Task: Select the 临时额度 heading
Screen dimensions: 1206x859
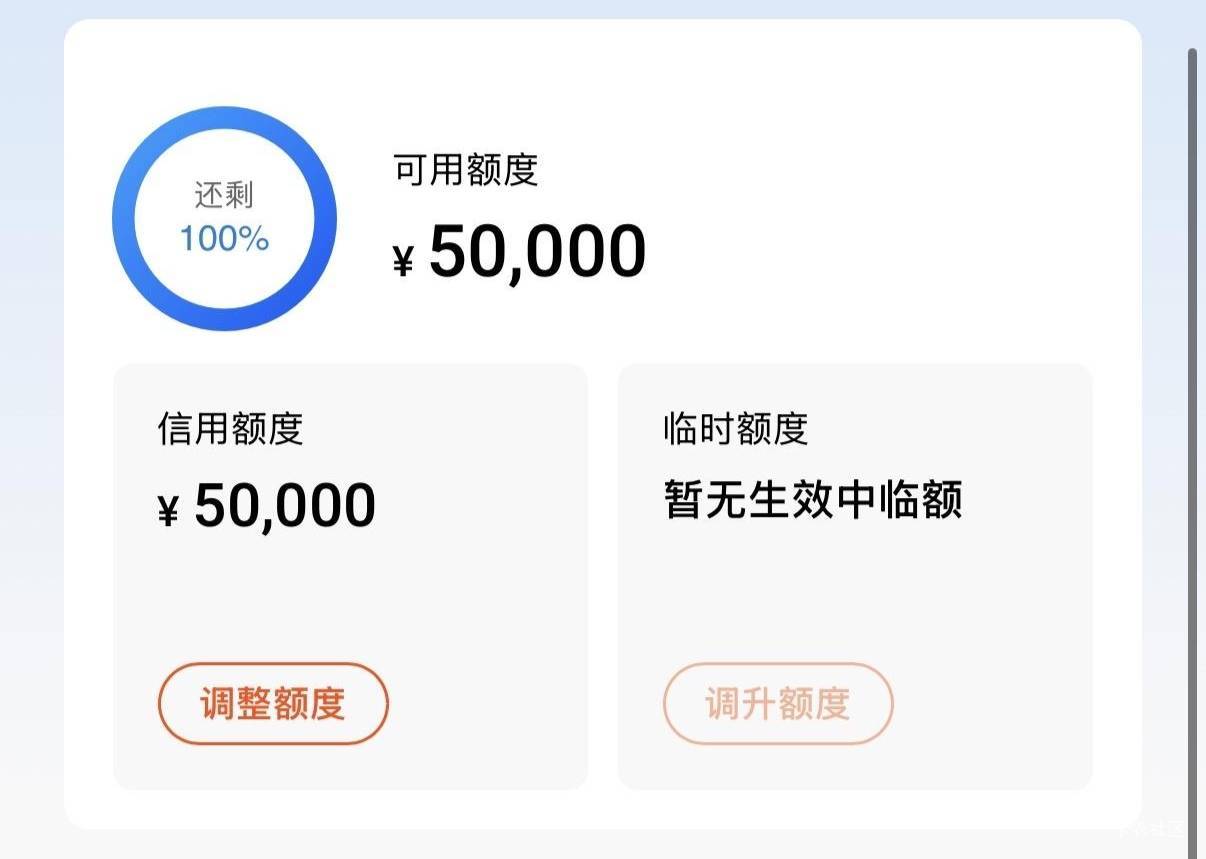Action: pyautogui.click(x=735, y=429)
